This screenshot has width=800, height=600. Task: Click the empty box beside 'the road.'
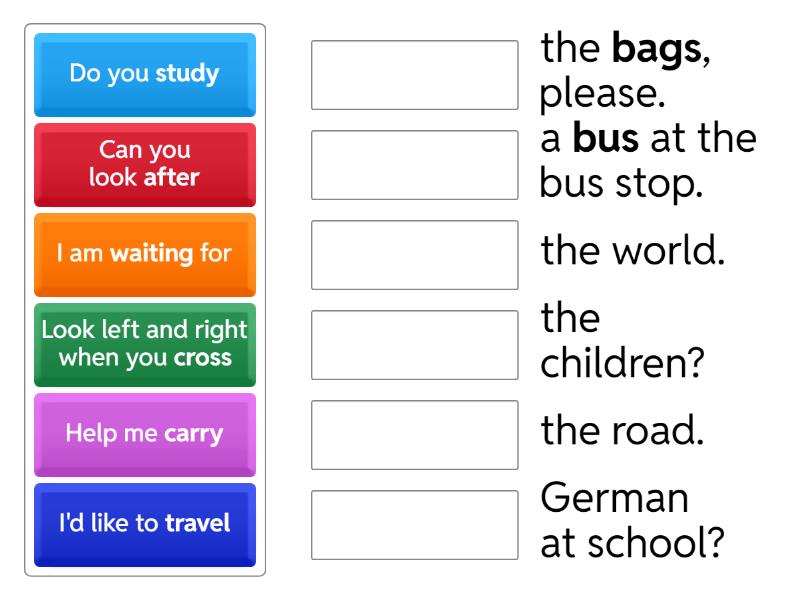pyautogui.click(x=414, y=435)
